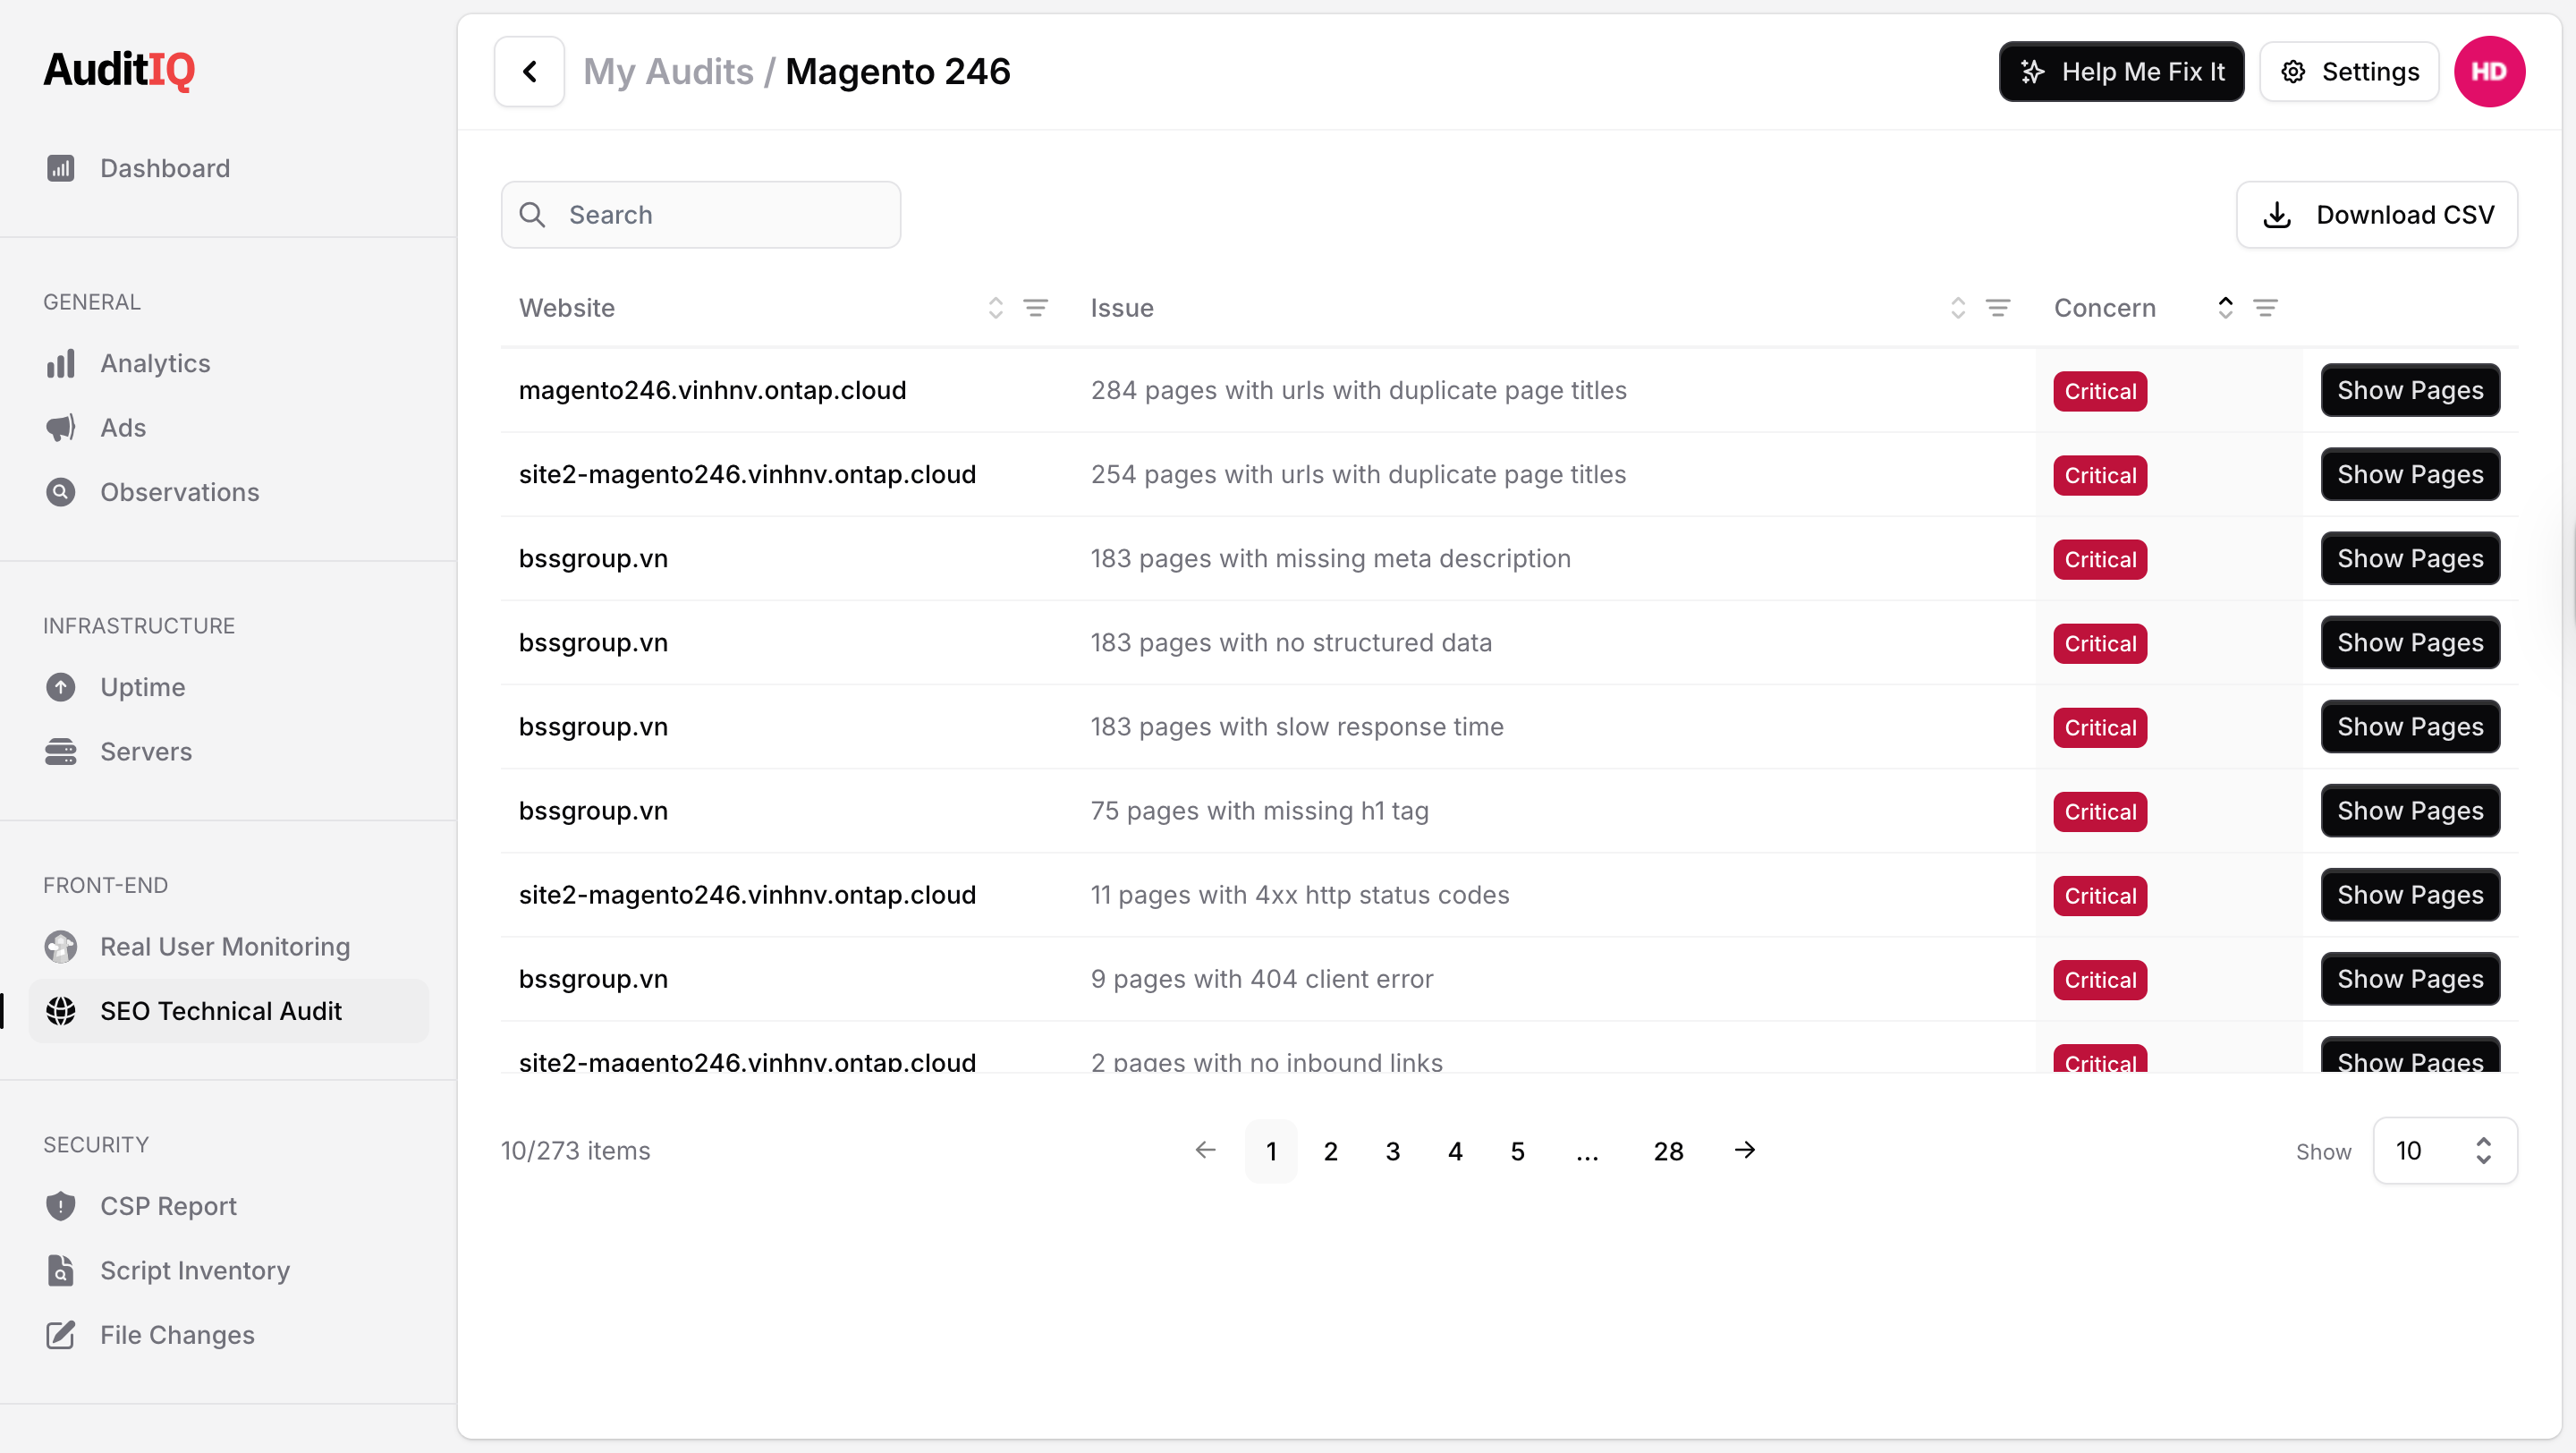Go to page 3

1393,1151
